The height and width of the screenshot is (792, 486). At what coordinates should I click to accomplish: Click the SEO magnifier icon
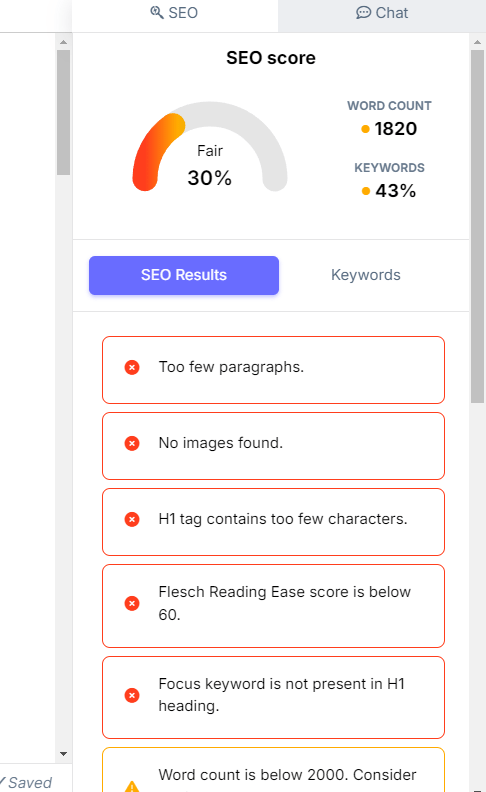[x=157, y=13]
